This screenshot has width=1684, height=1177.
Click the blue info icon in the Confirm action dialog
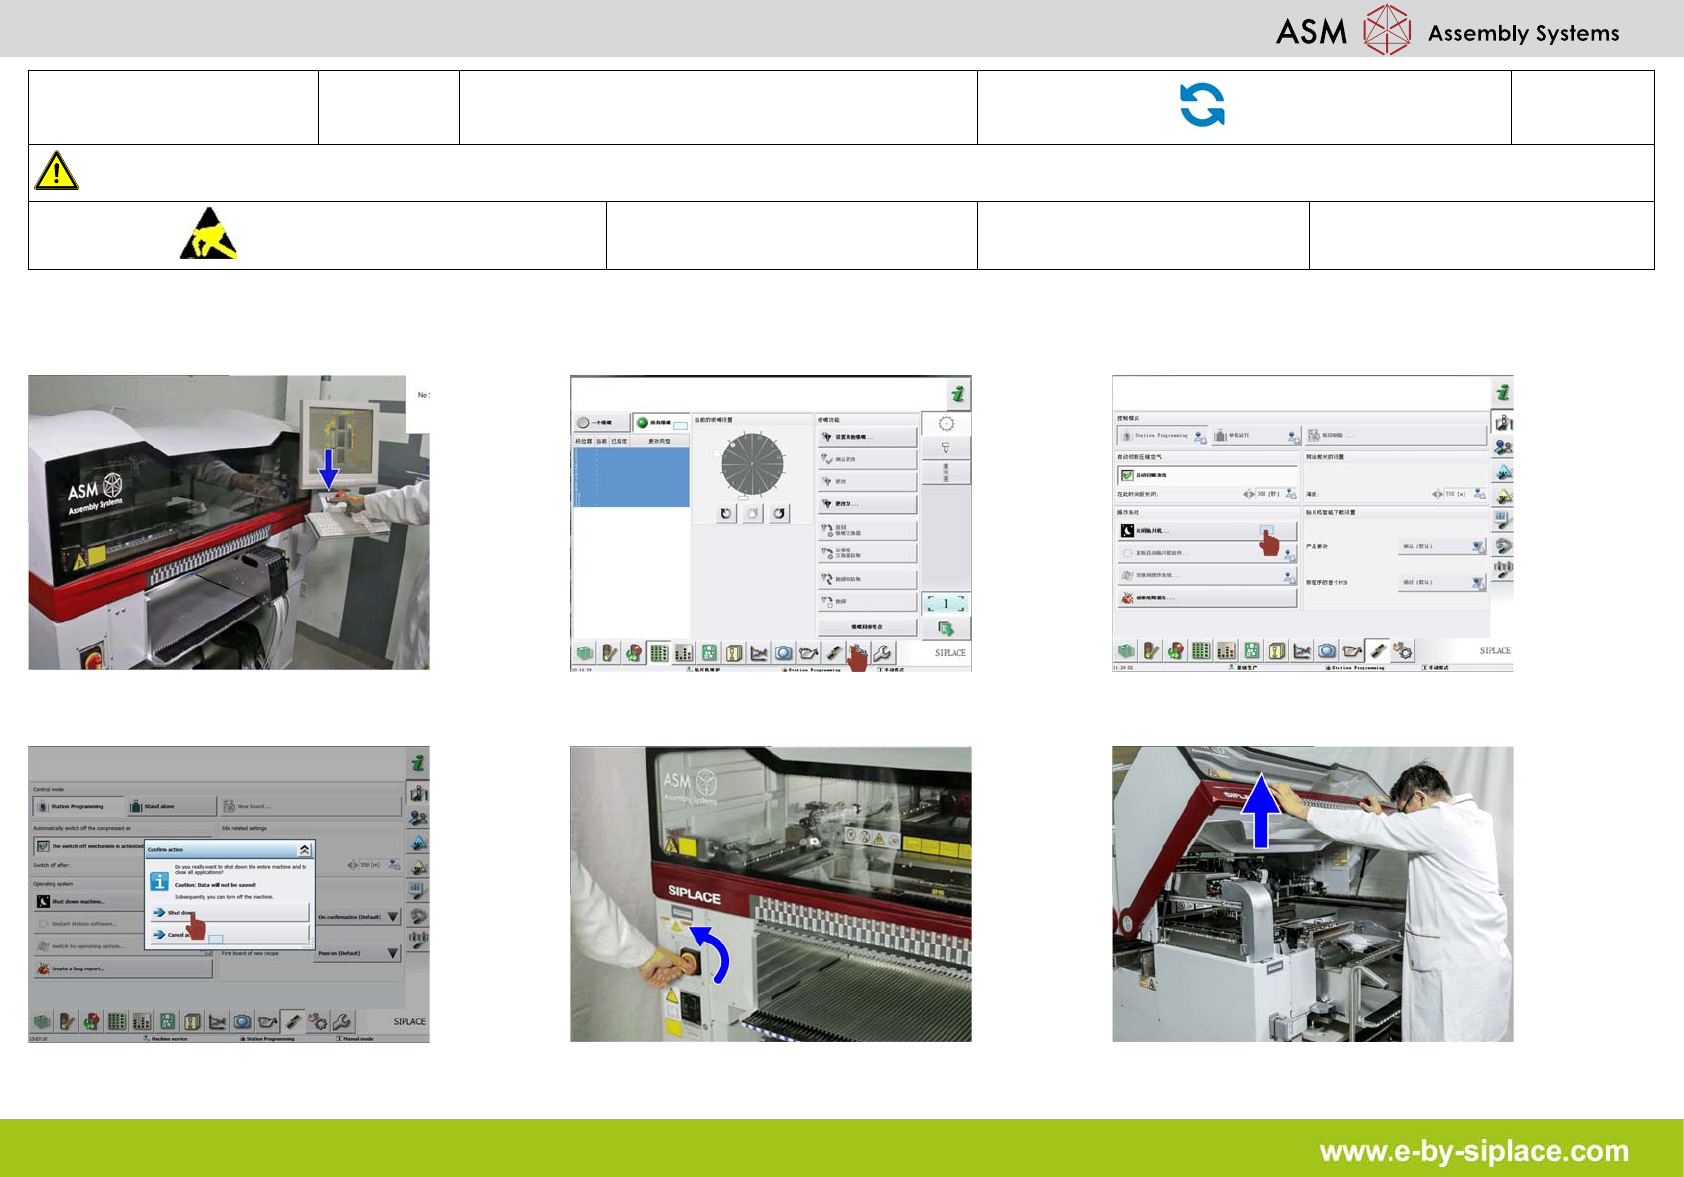[x=159, y=882]
